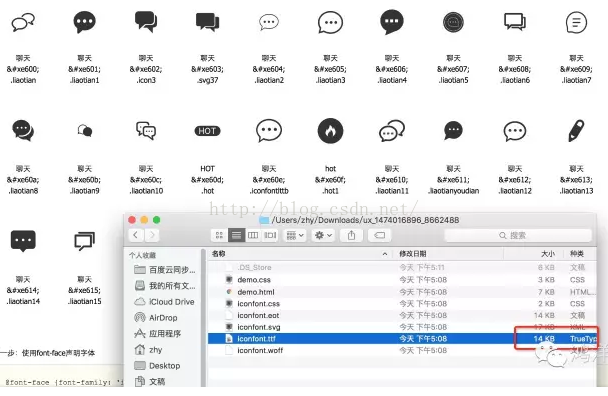The image size is (608, 396).
Task: Select the tiny .liaotian9 icon
Action: point(85,131)
